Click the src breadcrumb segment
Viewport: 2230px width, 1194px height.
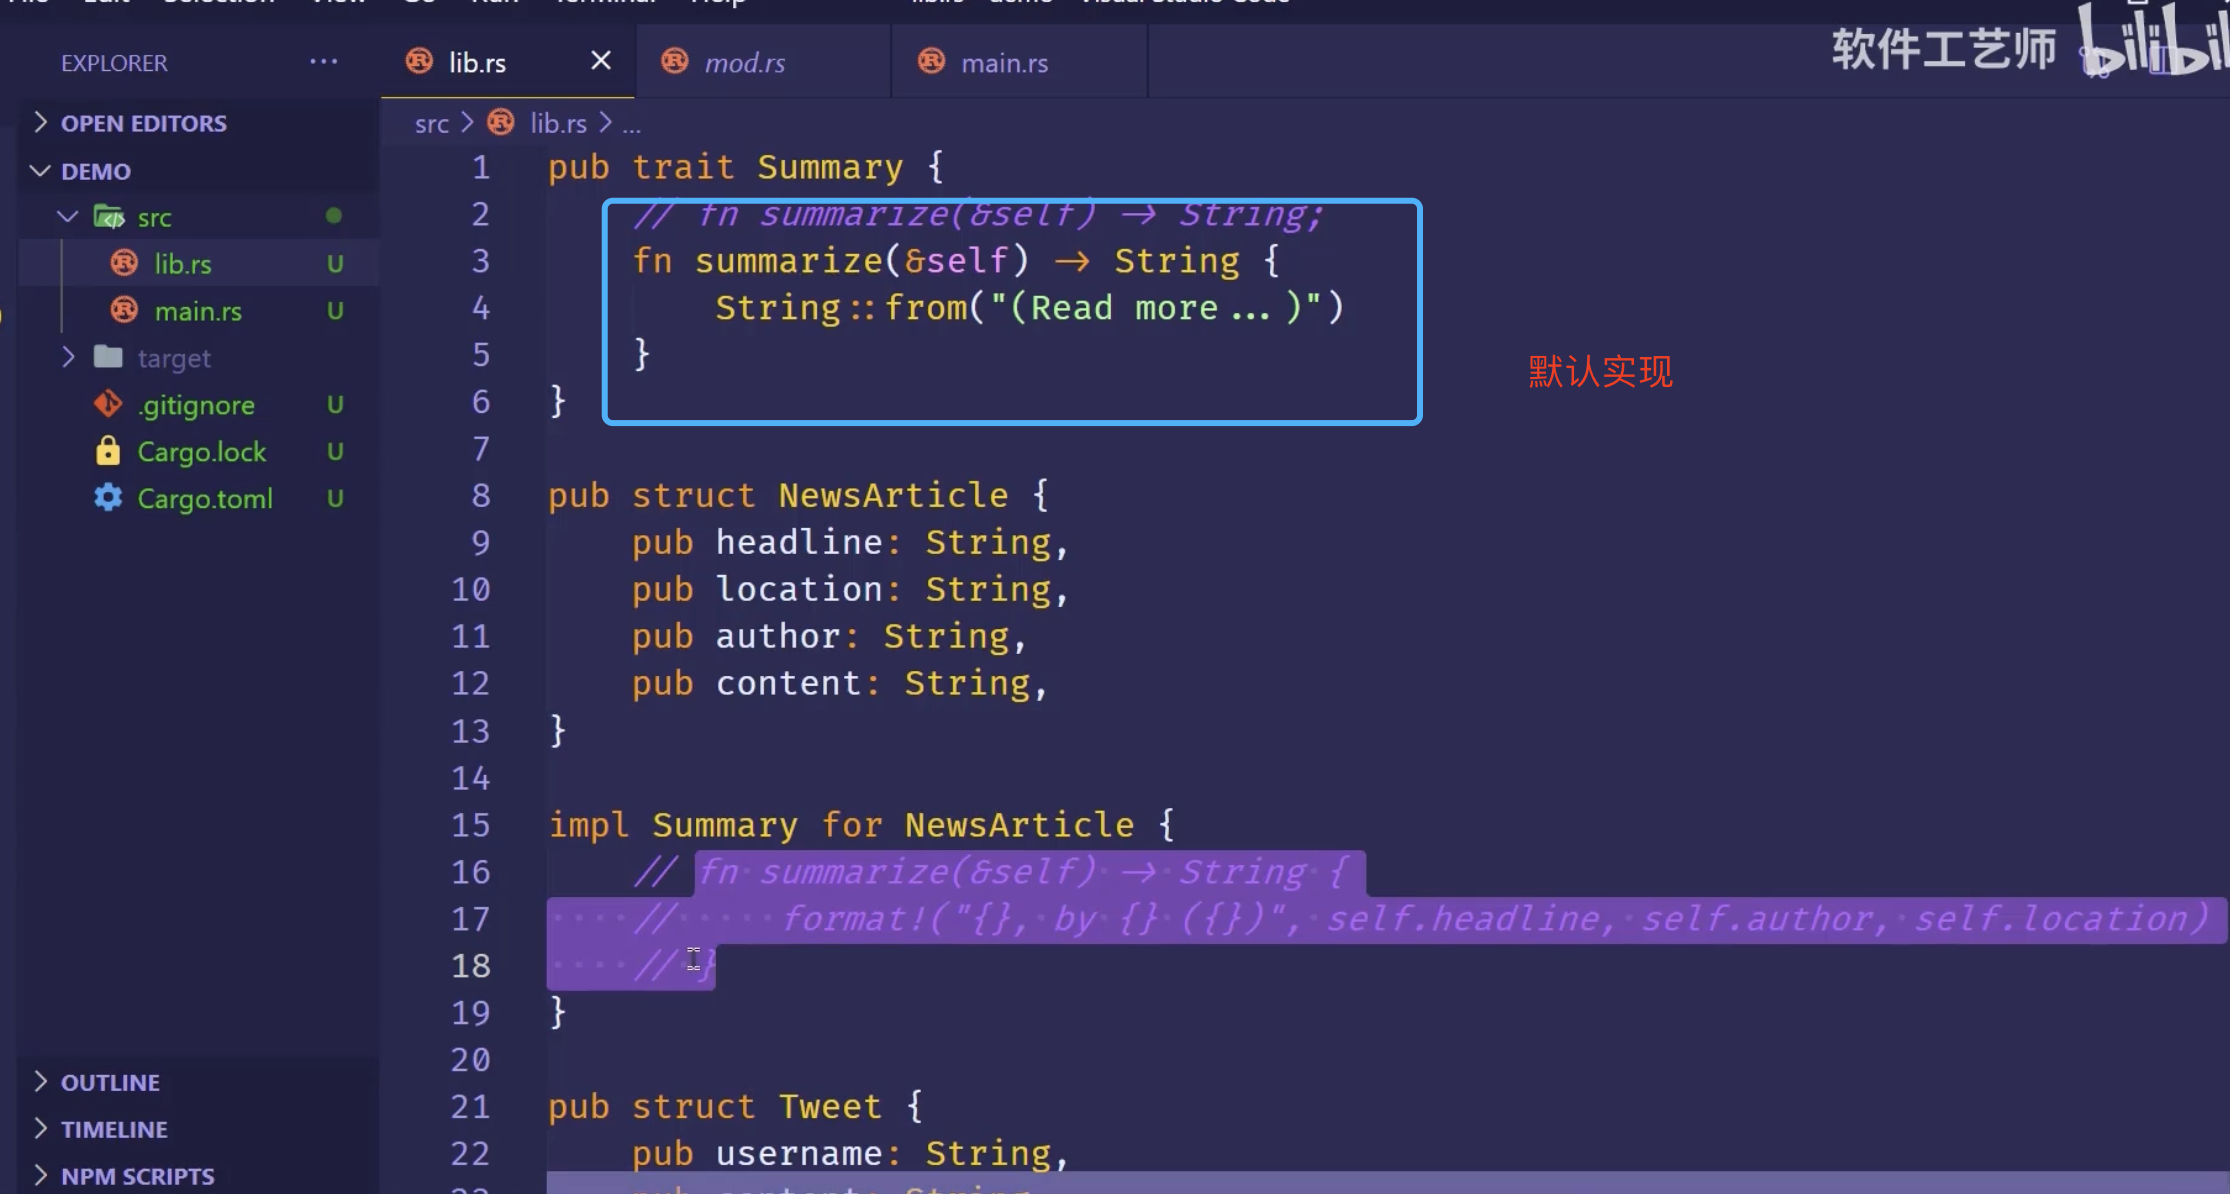(x=431, y=123)
